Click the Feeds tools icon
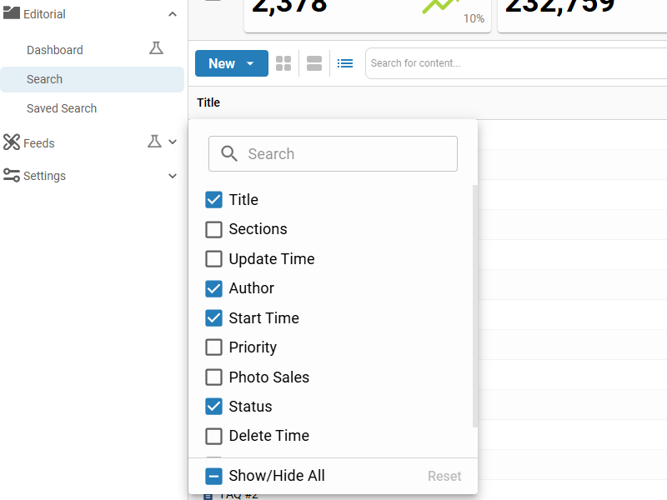Image resolution: width=667 pixels, height=500 pixels. pos(12,143)
